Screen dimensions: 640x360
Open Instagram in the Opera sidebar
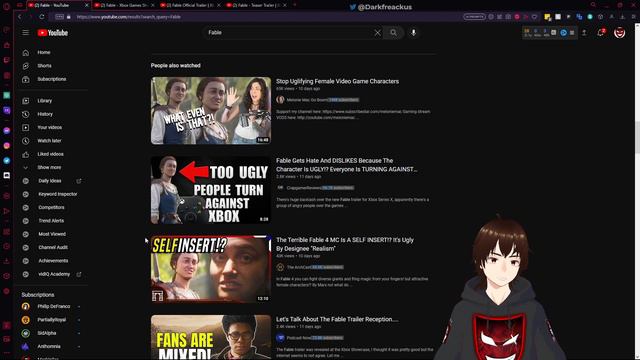pos(7,146)
